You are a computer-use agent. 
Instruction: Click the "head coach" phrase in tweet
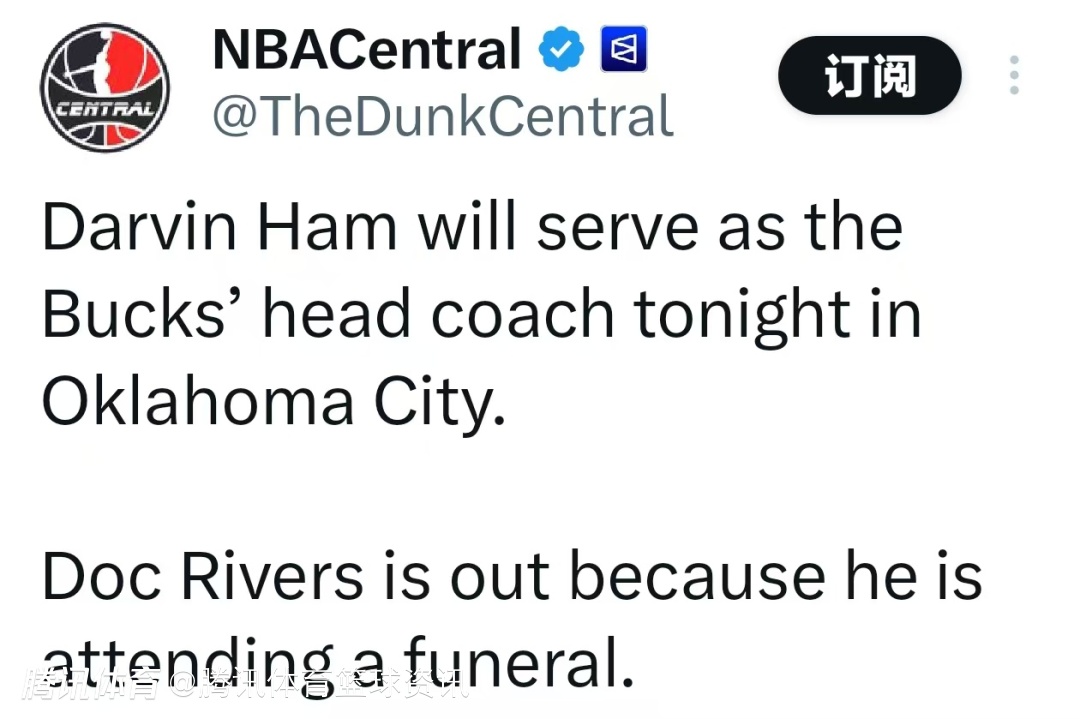pos(438,313)
